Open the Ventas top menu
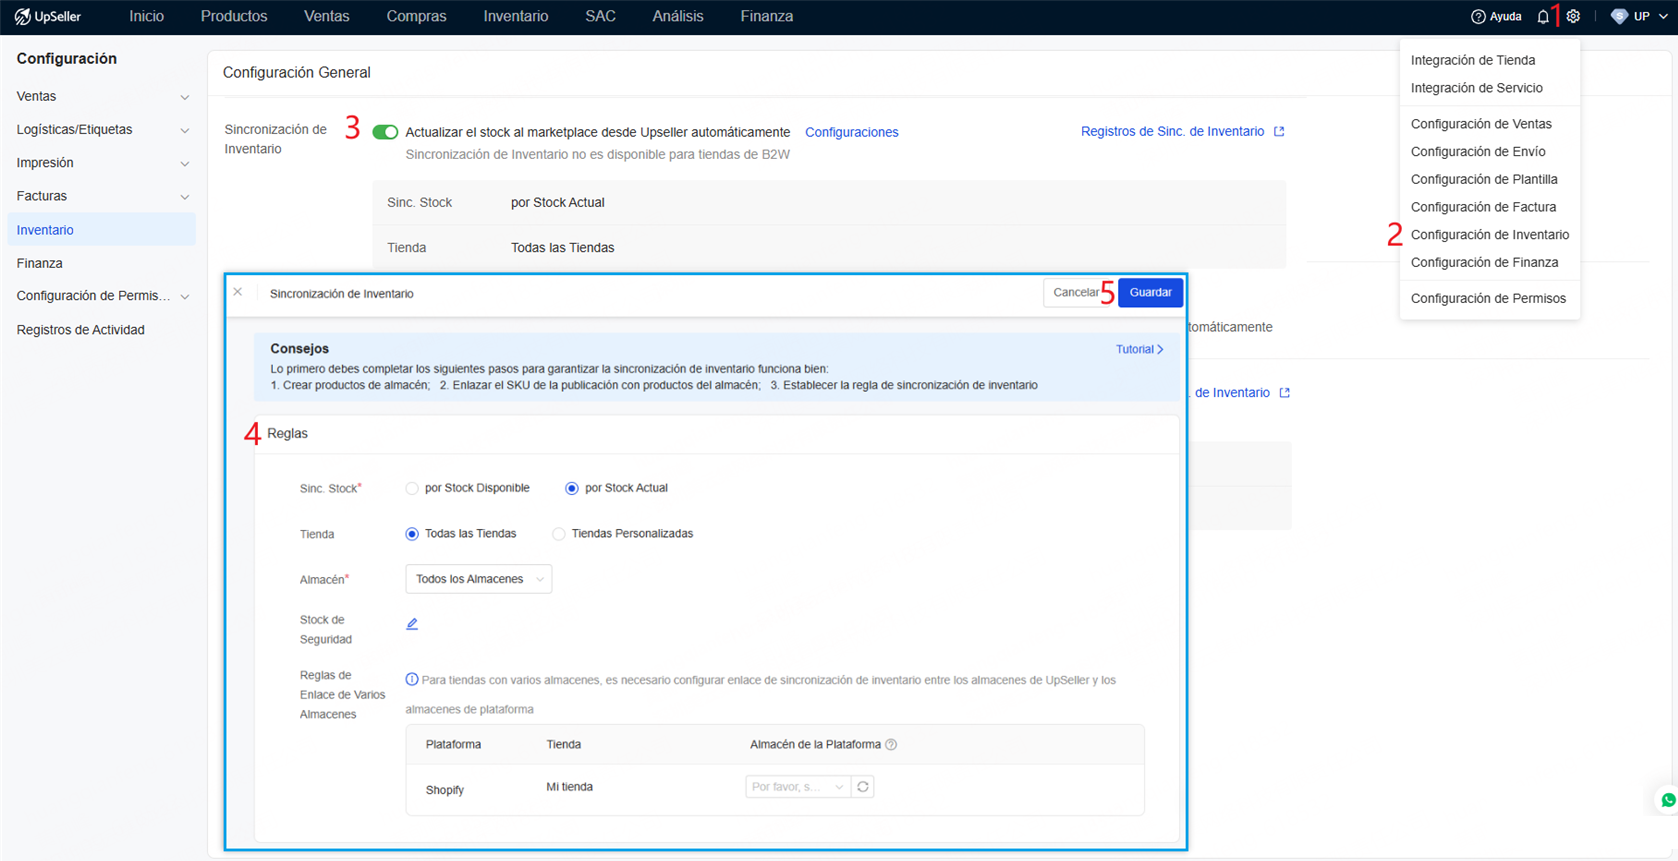Screen dimensions: 1678x861 (326, 16)
